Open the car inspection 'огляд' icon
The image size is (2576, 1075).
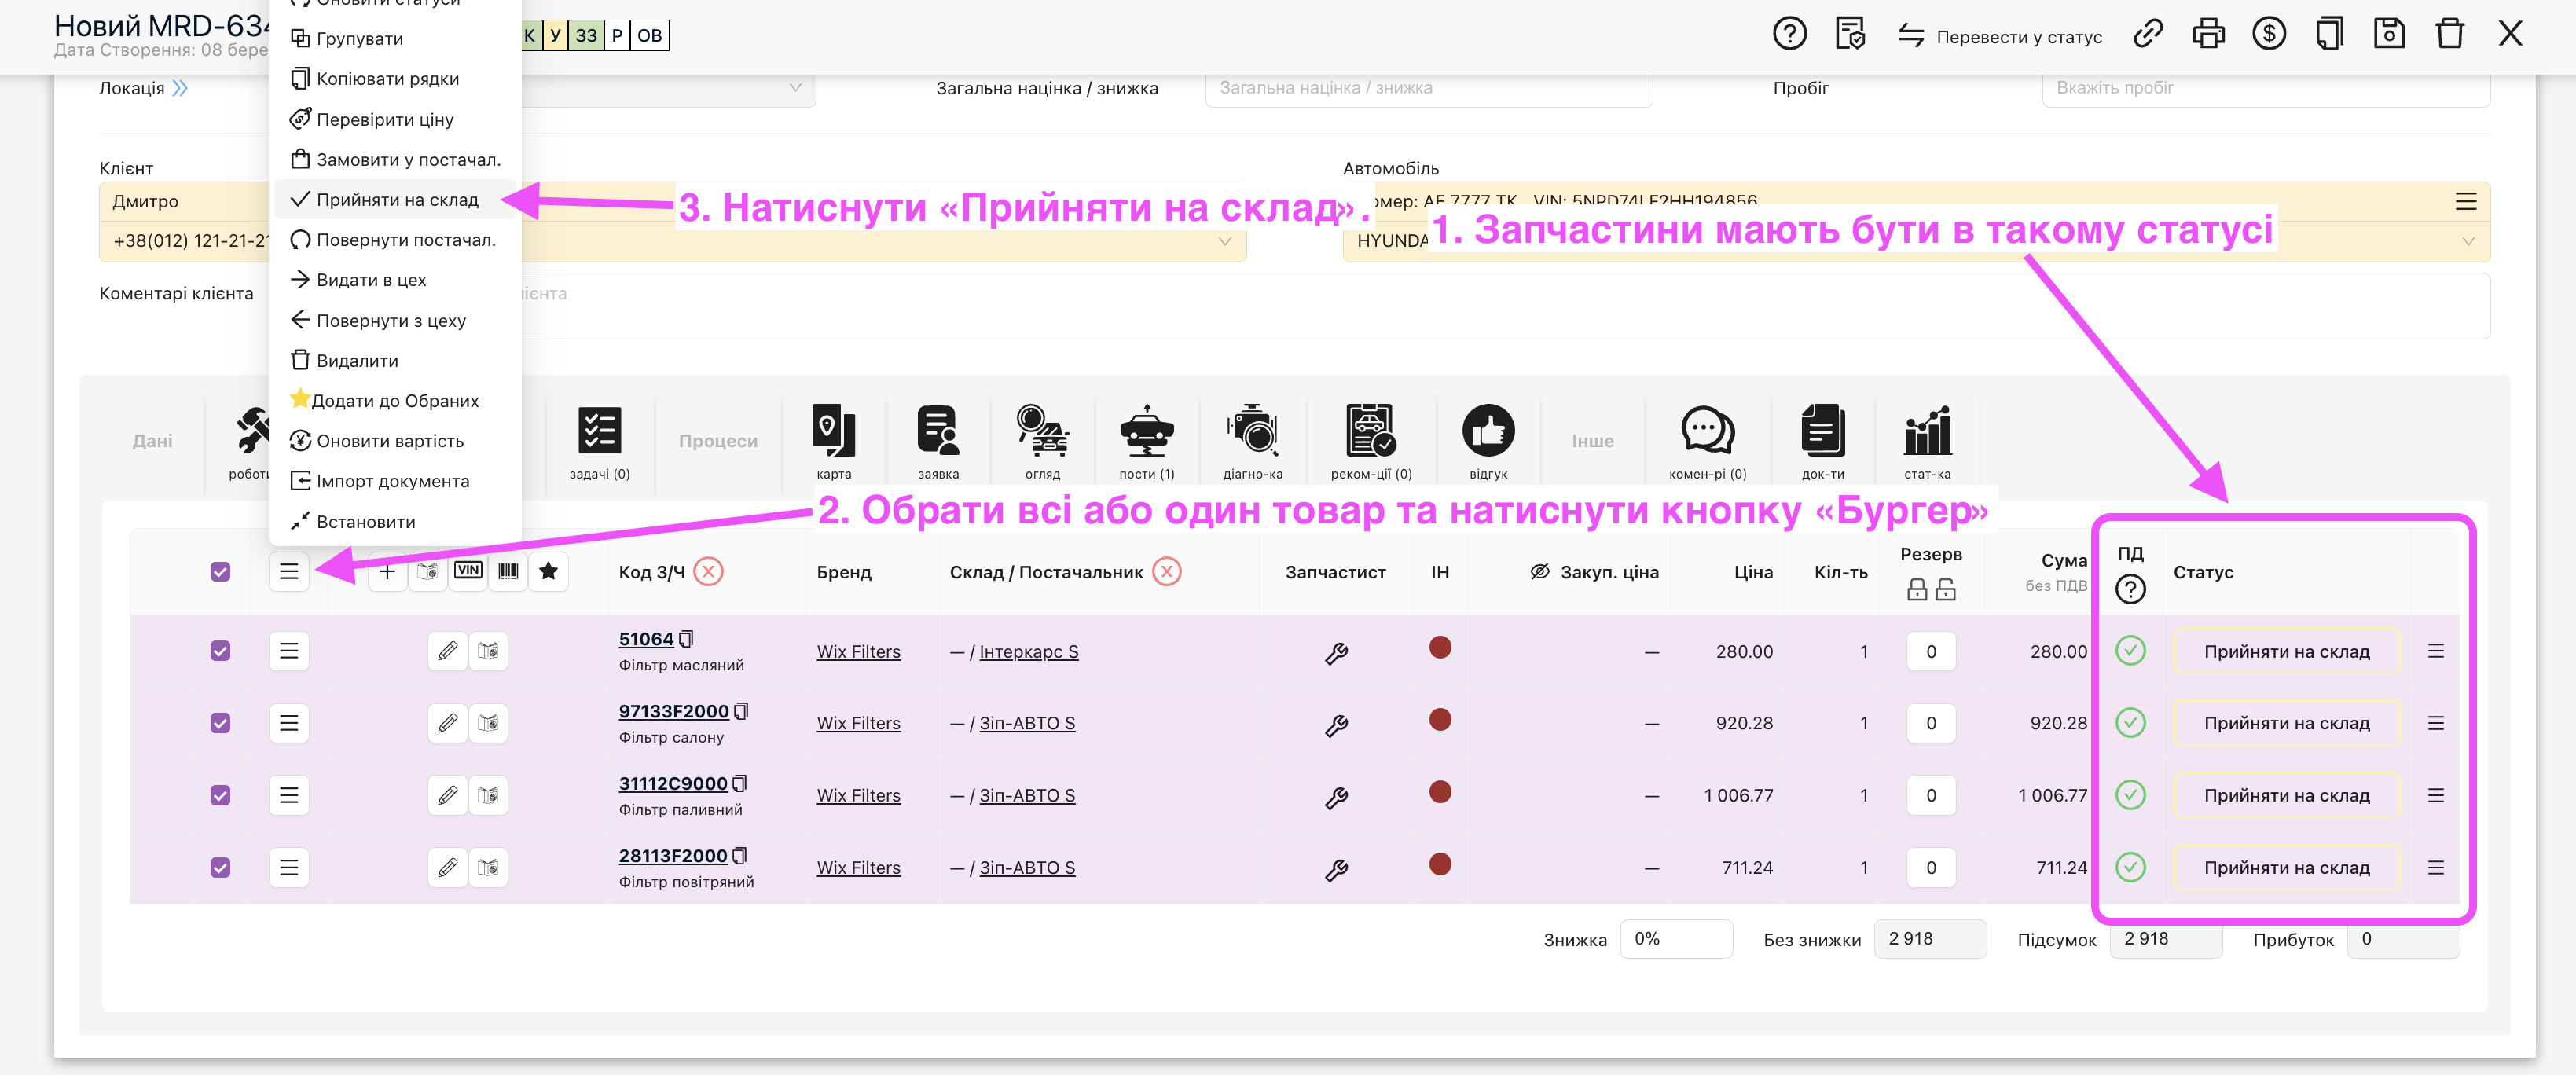click(x=1042, y=432)
